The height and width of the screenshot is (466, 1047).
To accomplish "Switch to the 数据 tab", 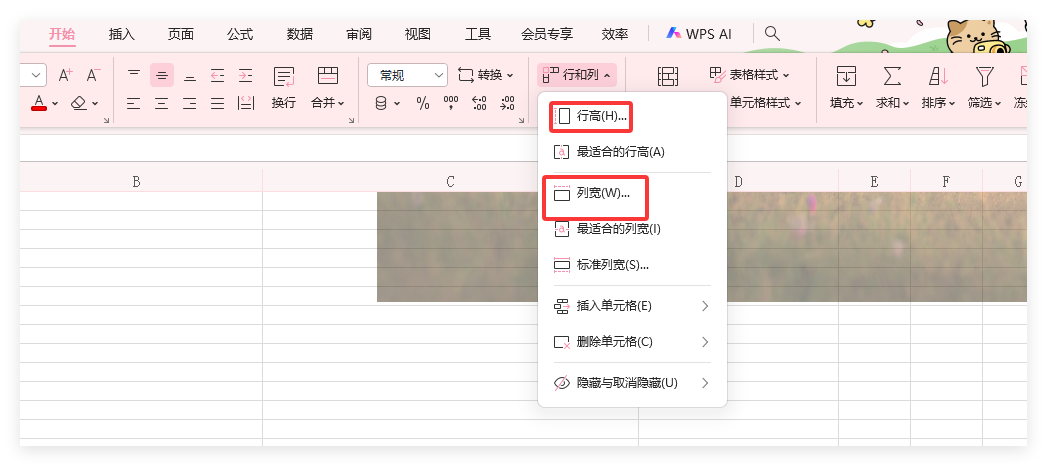I will pos(300,34).
